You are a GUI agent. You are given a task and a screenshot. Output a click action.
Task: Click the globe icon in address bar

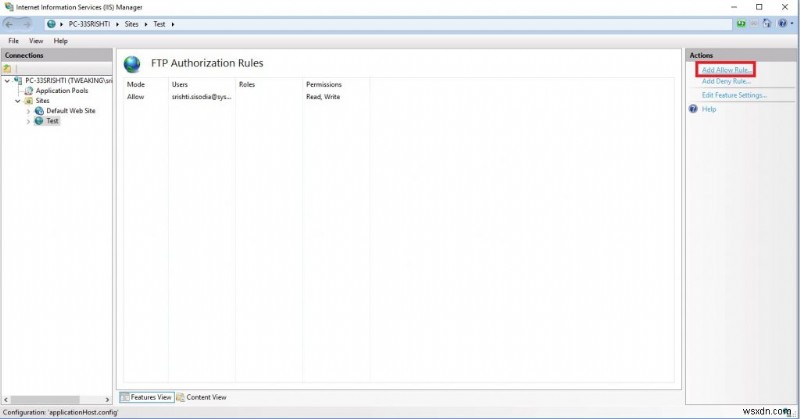click(x=52, y=24)
